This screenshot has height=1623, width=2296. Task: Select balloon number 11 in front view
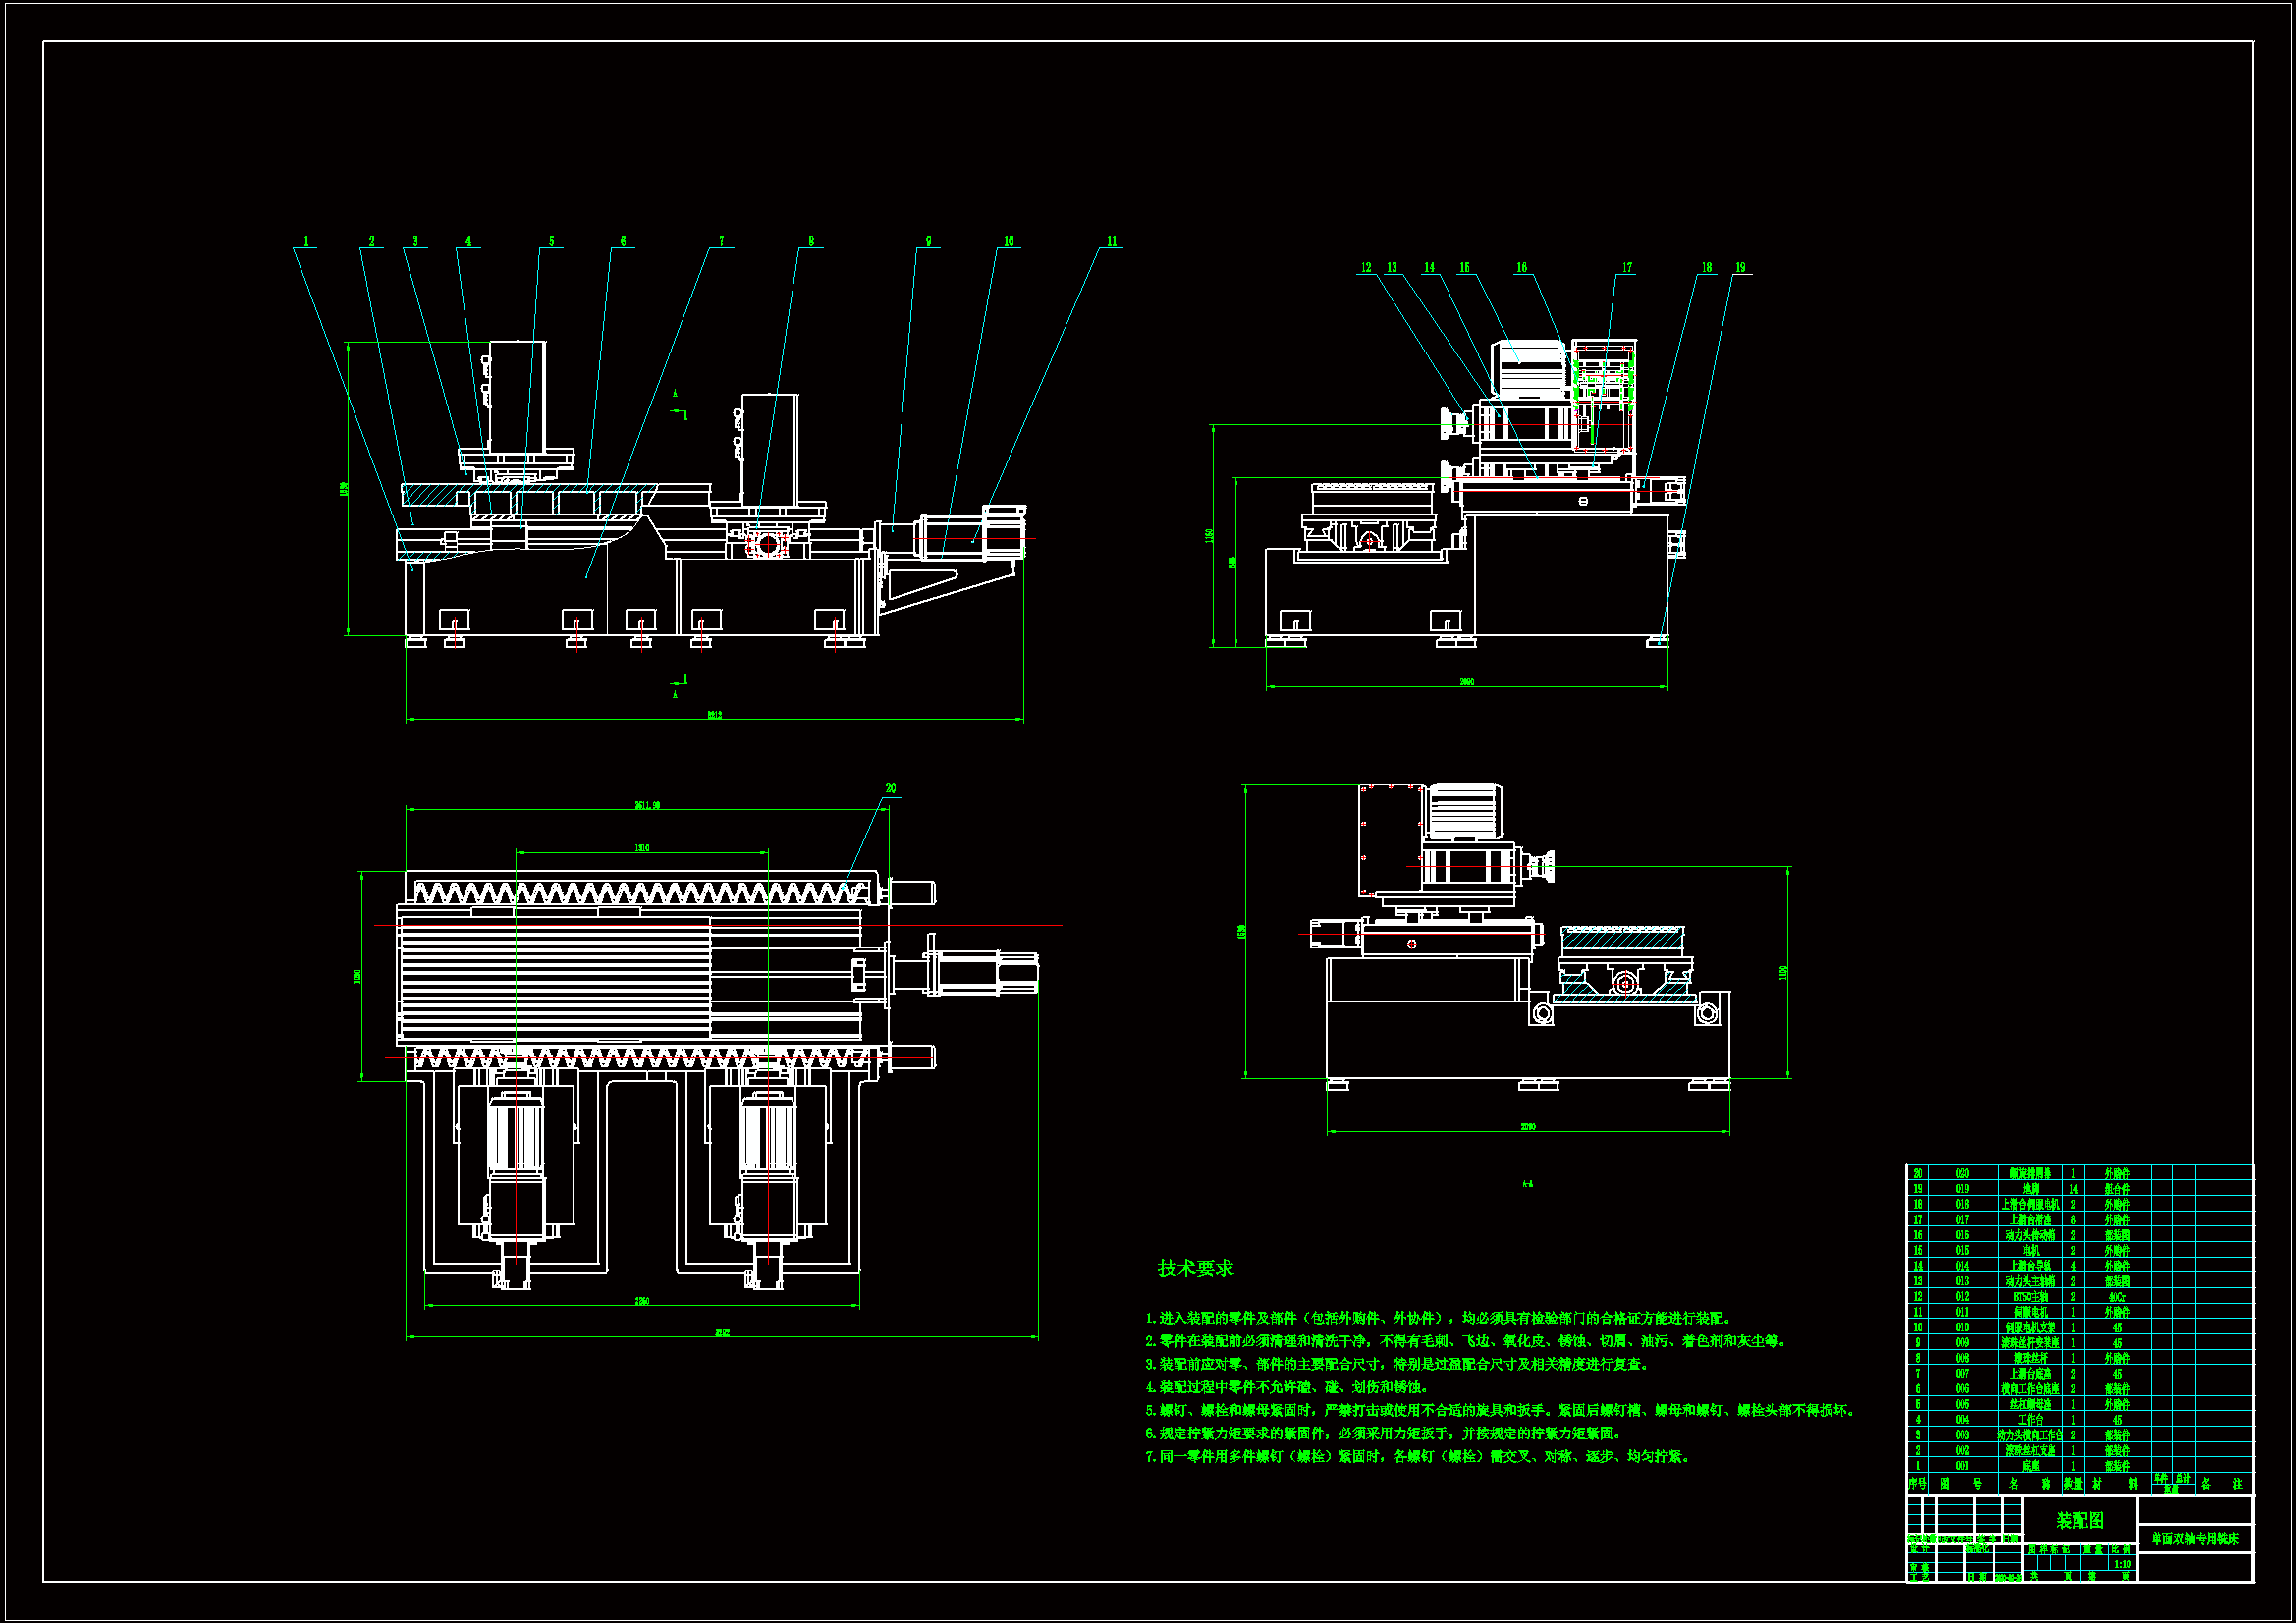(x=1111, y=241)
